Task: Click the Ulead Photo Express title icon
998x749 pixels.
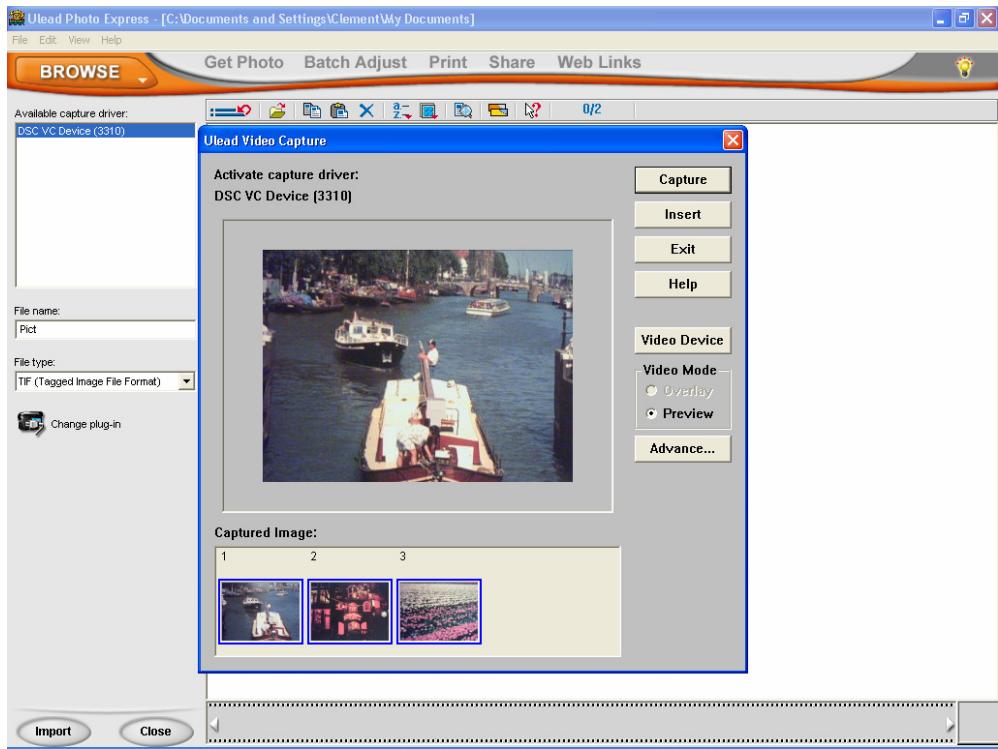Action: pos(17,18)
